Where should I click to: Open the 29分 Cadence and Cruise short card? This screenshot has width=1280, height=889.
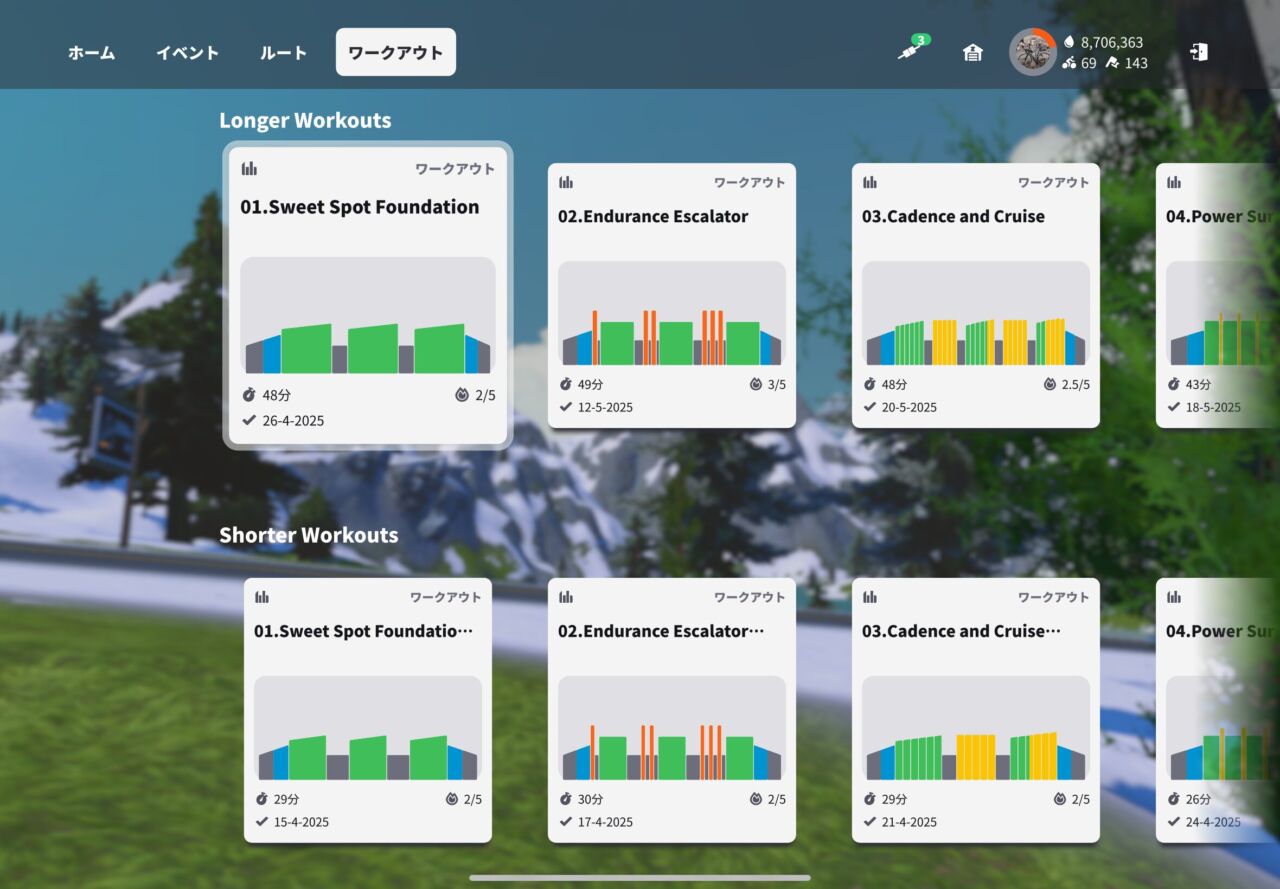pyautogui.click(x=976, y=710)
